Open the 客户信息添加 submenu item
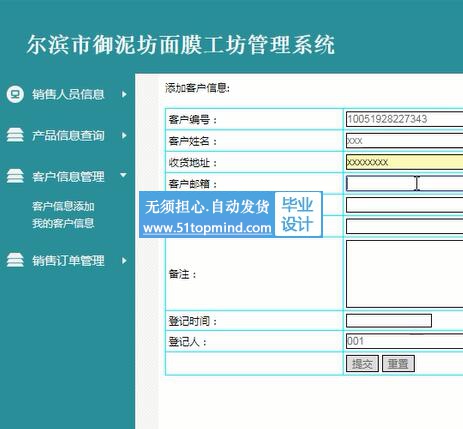 pos(63,206)
